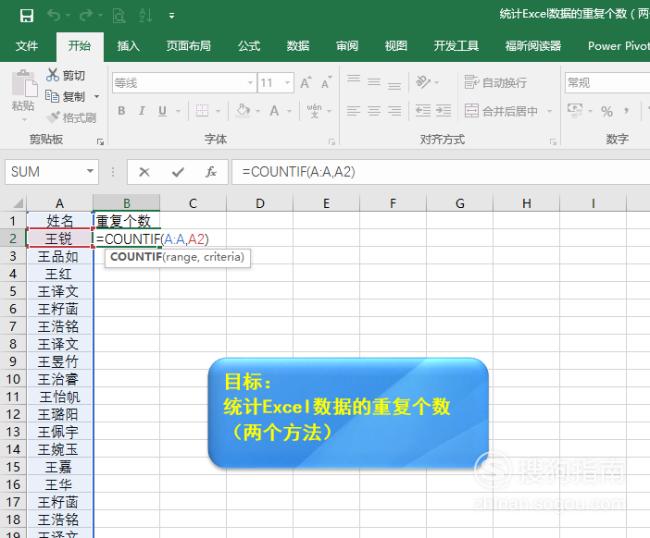Switch to the Insert (插入) tab
Image resolution: width=650 pixels, height=538 pixels.
pos(128,46)
